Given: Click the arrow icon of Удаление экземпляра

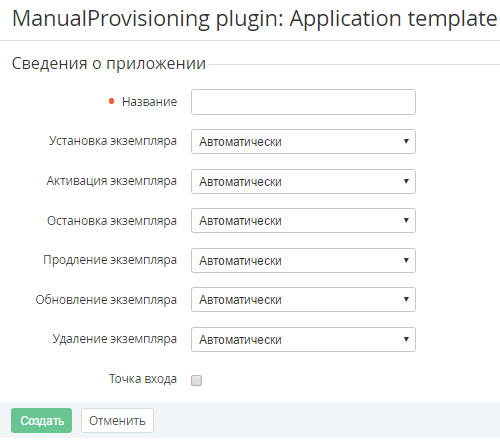Looking at the screenshot, I should coord(406,339).
